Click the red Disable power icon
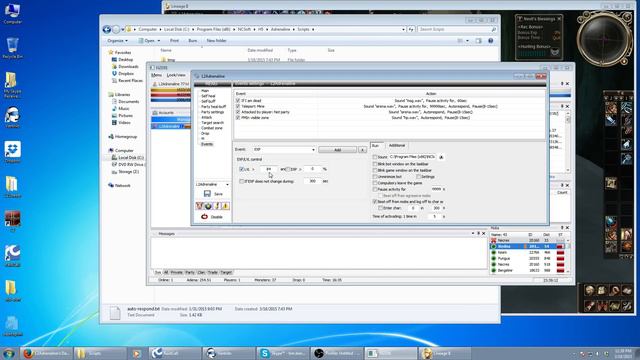 204,217
